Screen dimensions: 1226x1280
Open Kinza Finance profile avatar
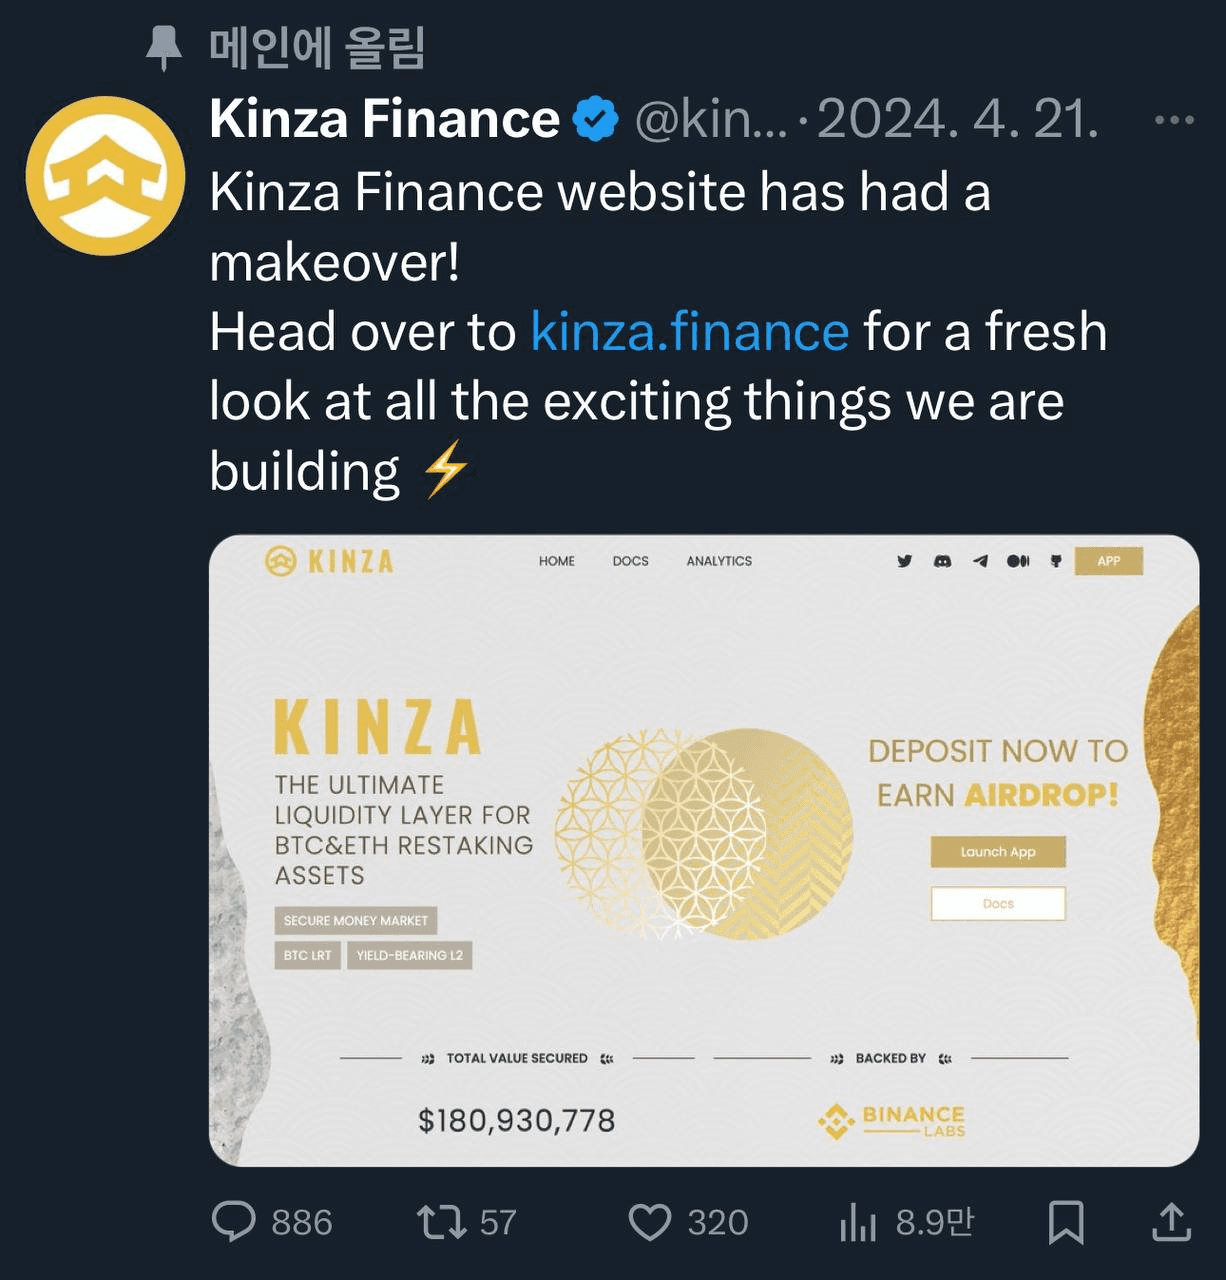click(105, 176)
